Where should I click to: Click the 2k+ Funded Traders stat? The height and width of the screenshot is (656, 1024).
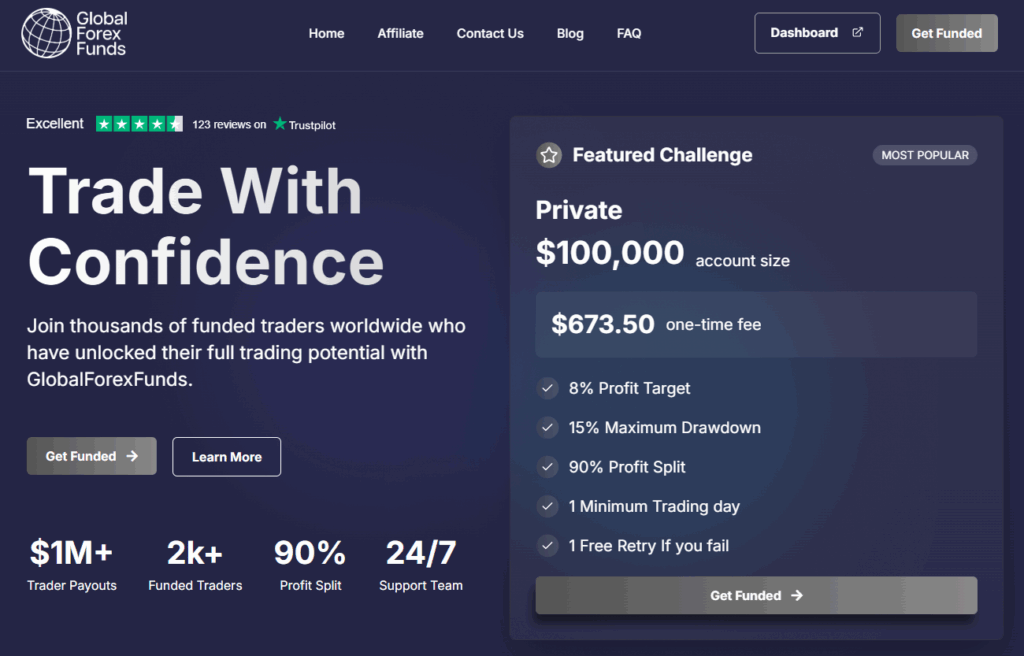click(x=195, y=565)
